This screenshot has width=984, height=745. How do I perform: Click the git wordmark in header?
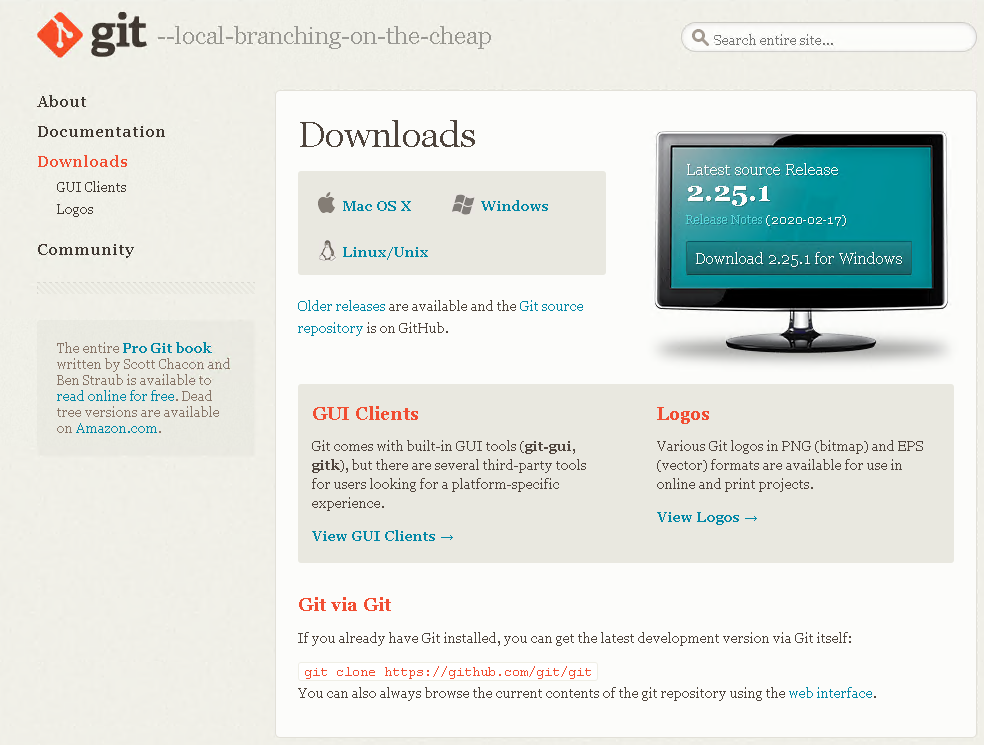pyautogui.click(x=119, y=35)
